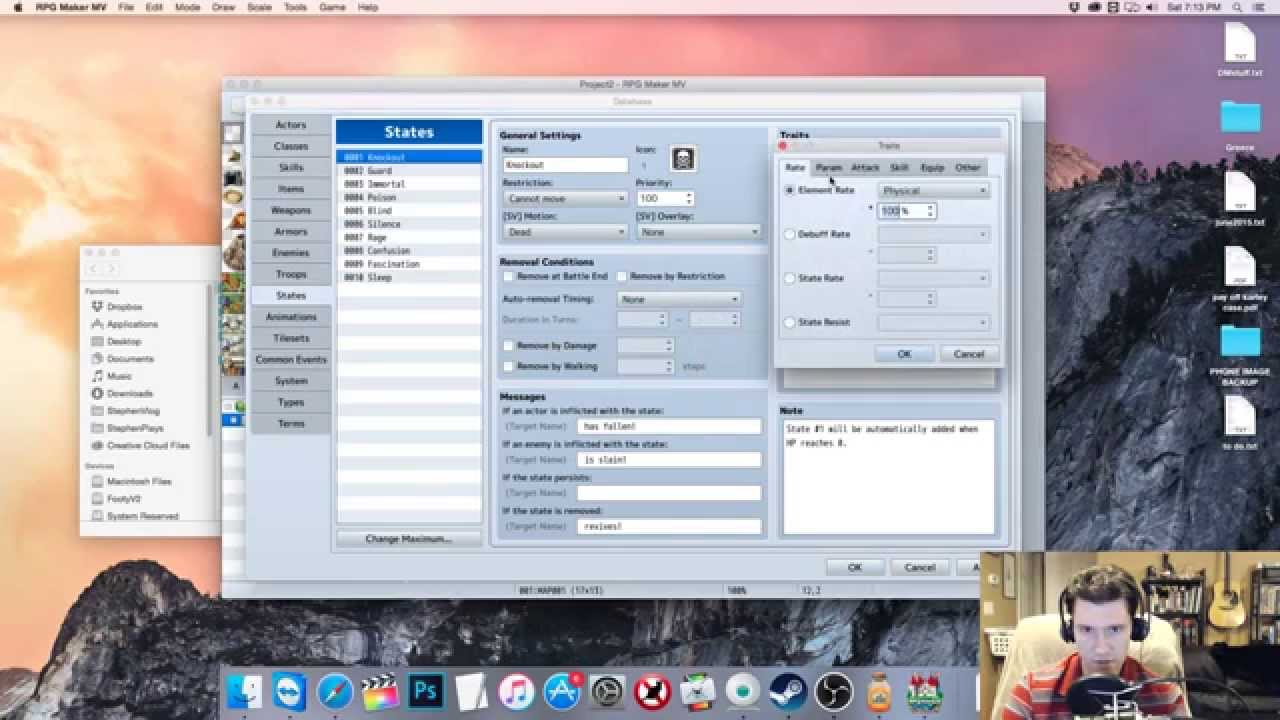Image resolution: width=1280 pixels, height=720 pixels.
Task: Open the DNstuff.txt desktop file
Action: [x=1240, y=46]
